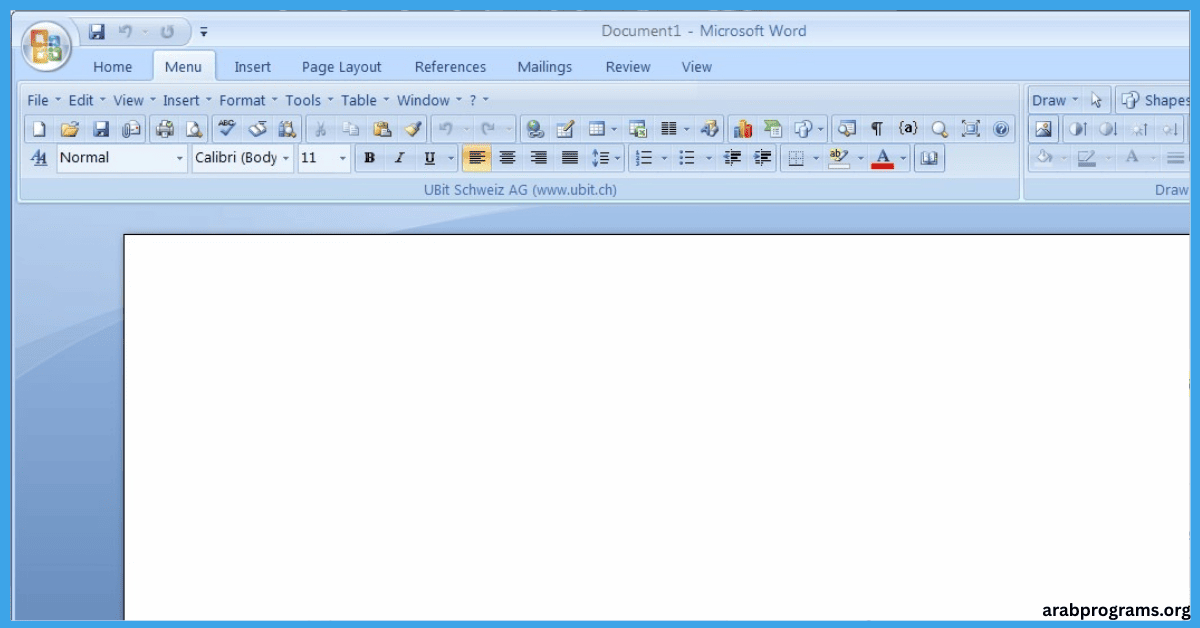Apply text Highlight Color
This screenshot has height=628, width=1200.
[x=839, y=158]
